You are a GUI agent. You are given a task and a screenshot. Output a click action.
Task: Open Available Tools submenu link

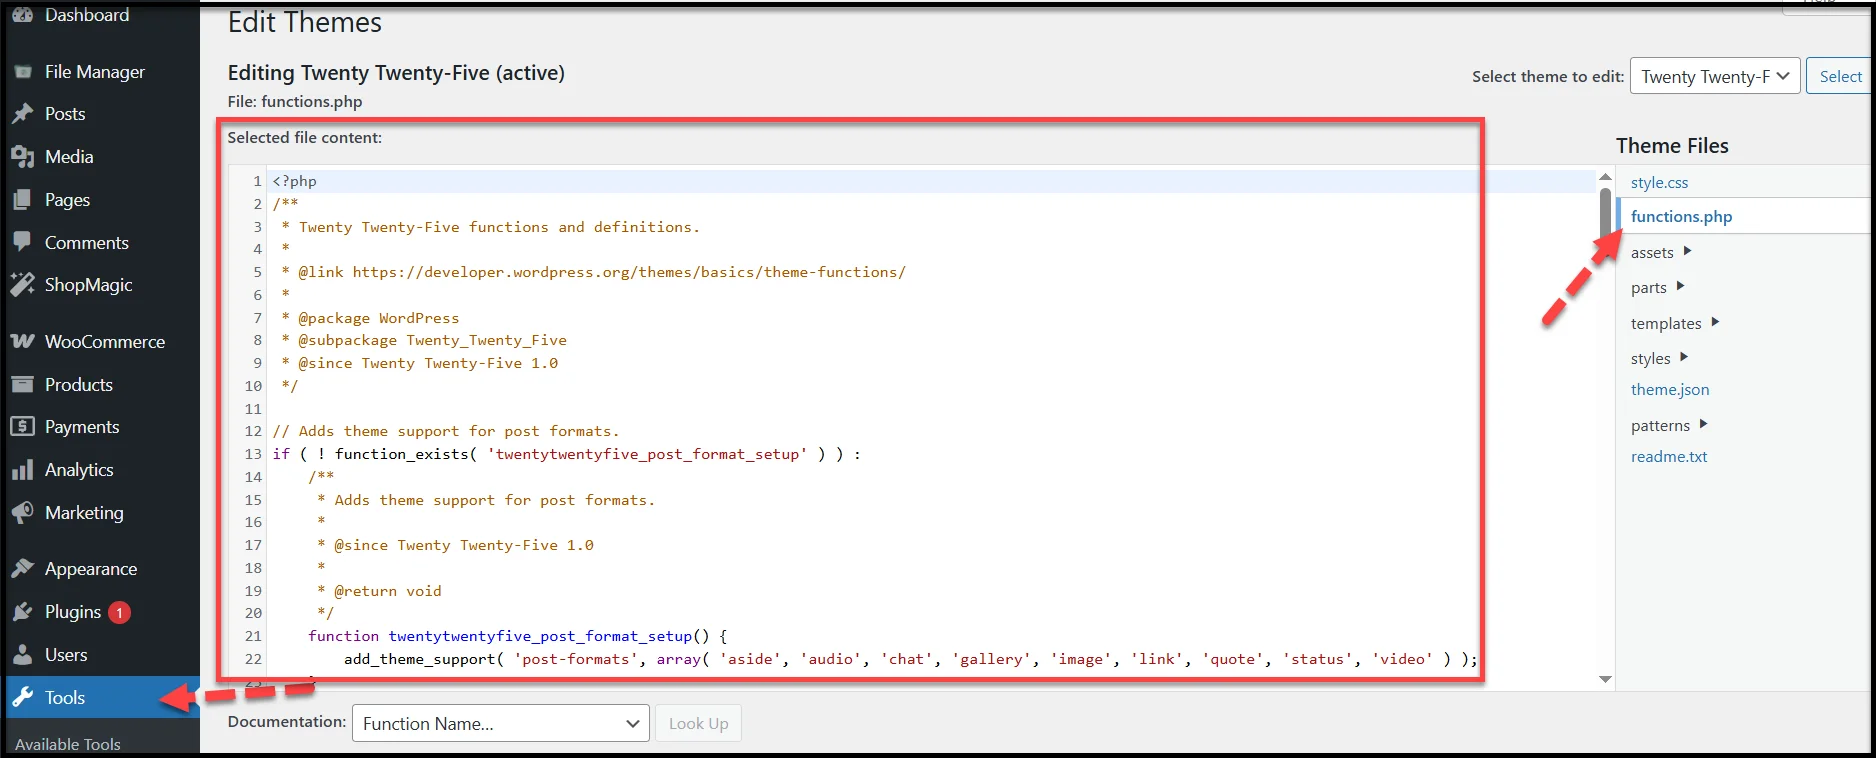pyautogui.click(x=68, y=744)
